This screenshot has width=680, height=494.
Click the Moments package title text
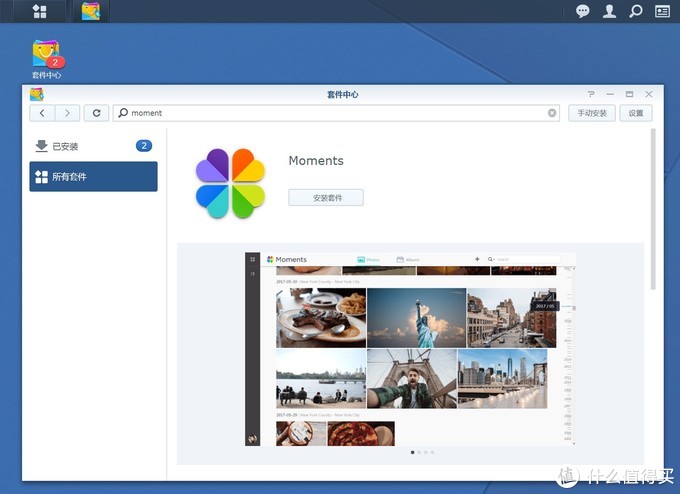click(x=316, y=161)
